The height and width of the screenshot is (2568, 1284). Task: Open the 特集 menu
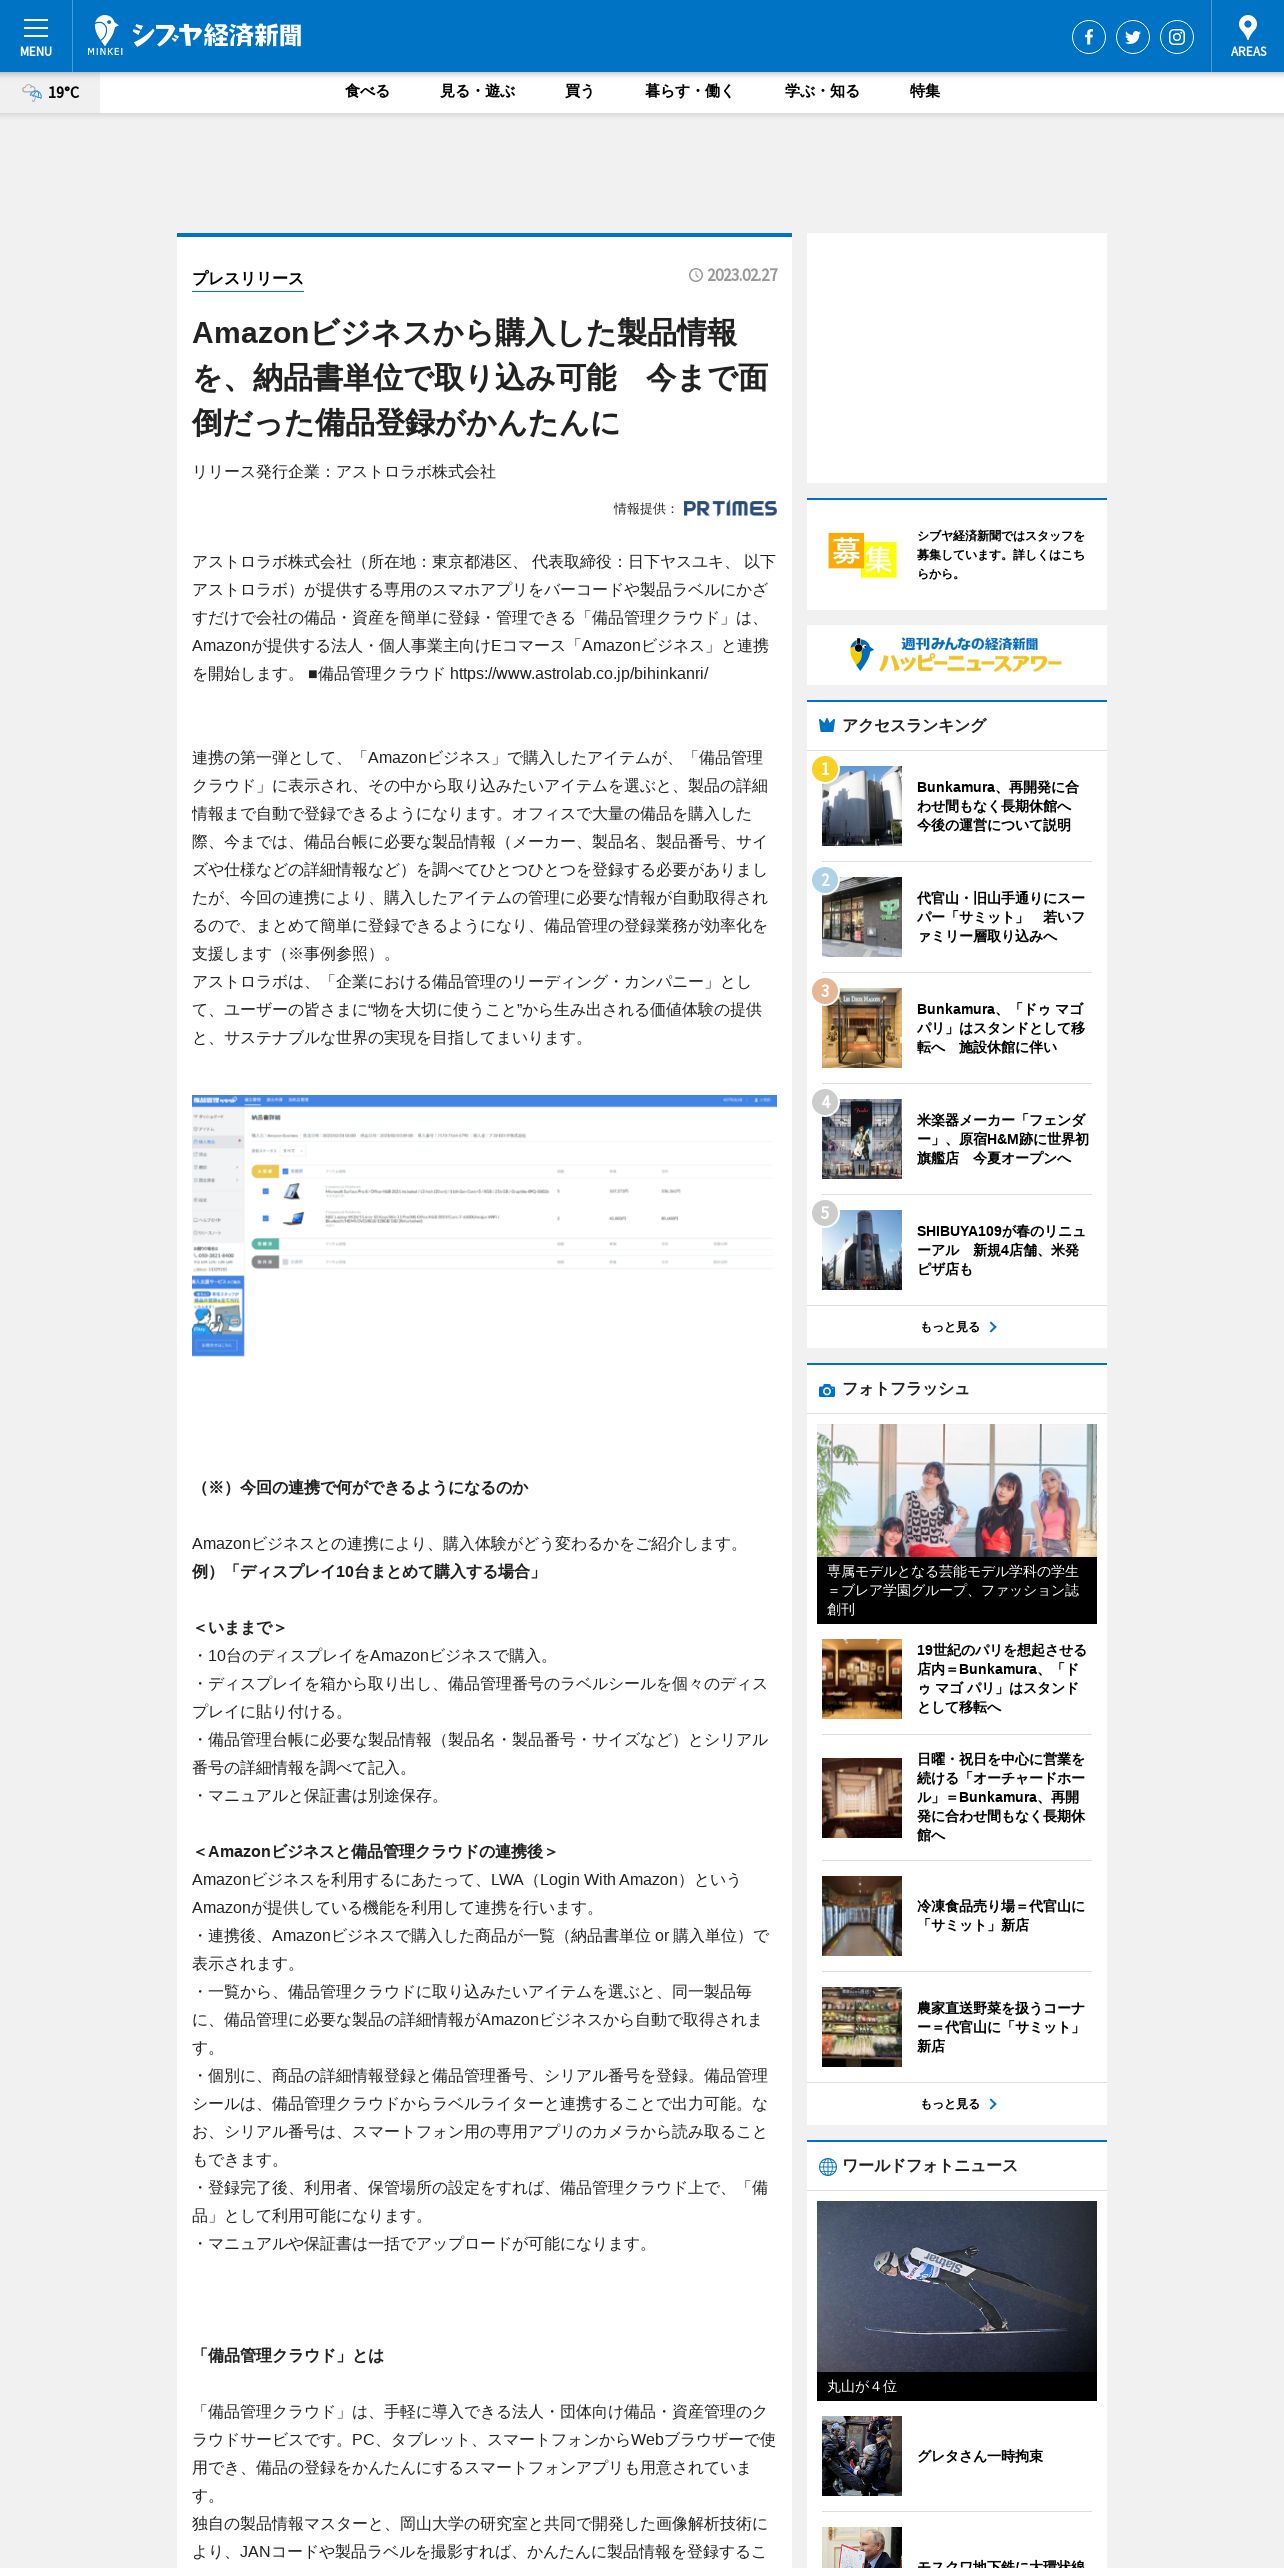(x=925, y=91)
